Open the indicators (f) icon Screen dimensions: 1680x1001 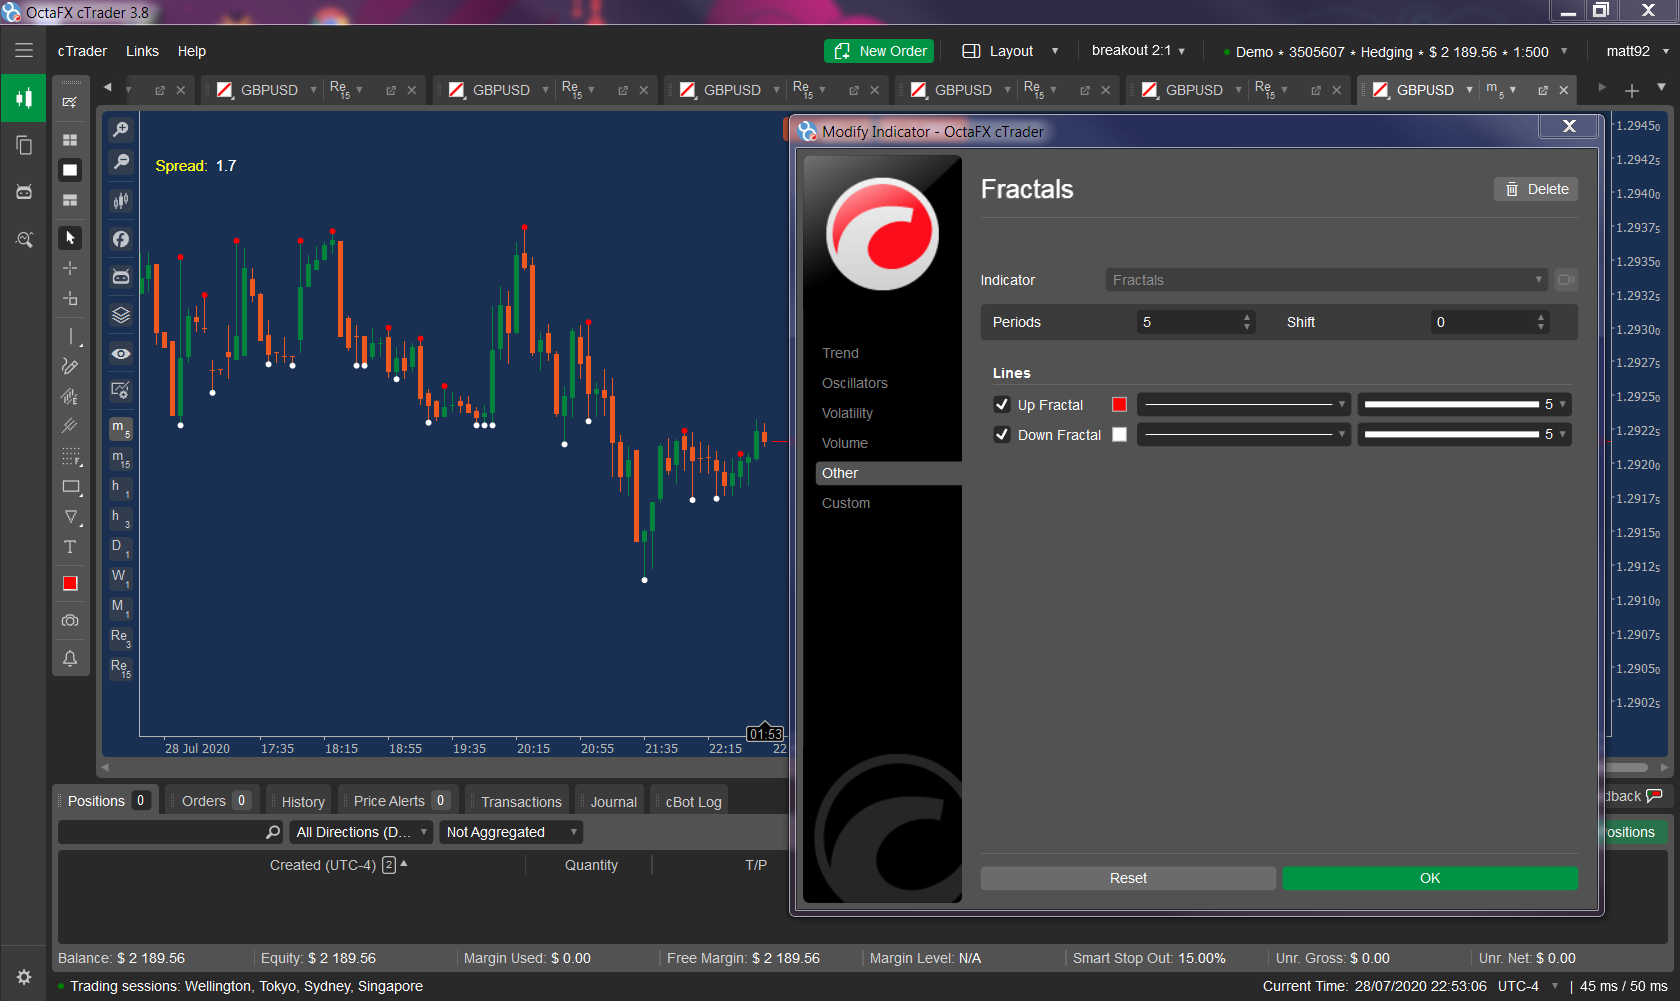(x=121, y=239)
